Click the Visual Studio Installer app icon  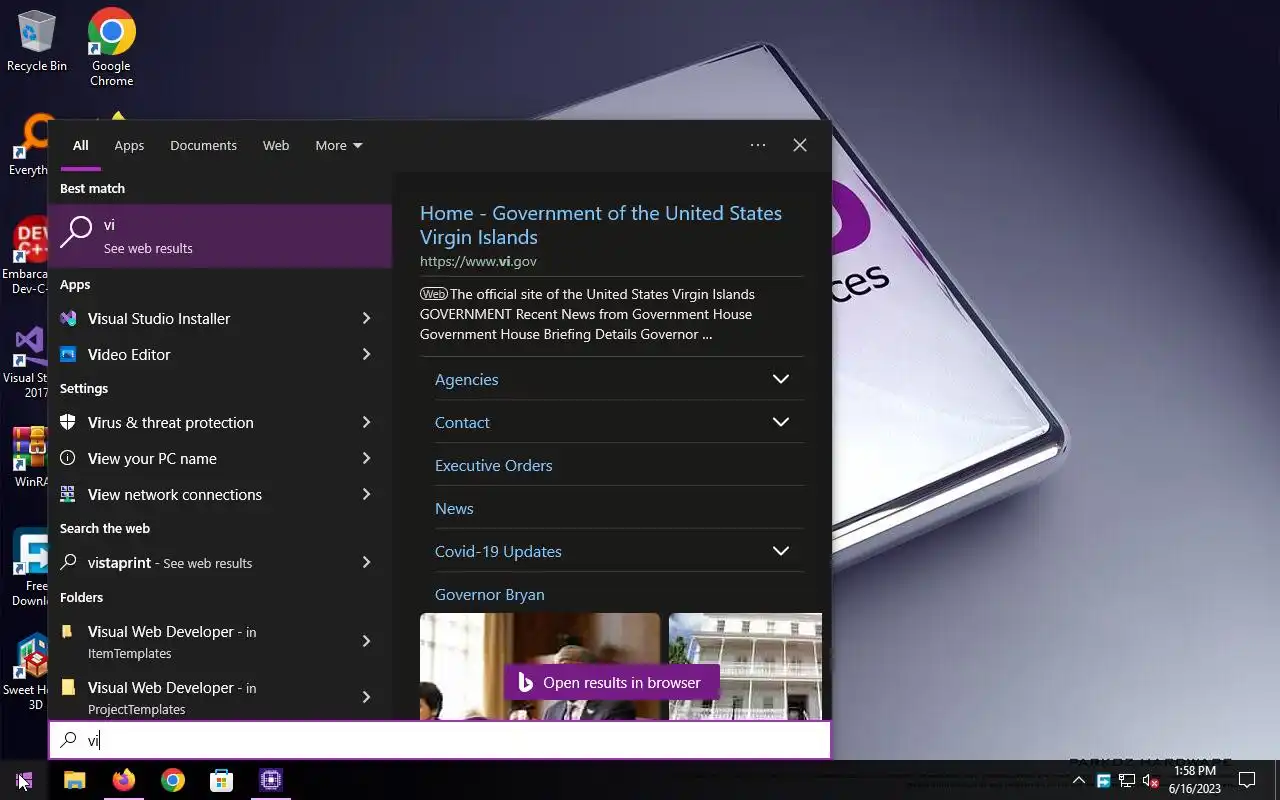pyautogui.click(x=68, y=318)
